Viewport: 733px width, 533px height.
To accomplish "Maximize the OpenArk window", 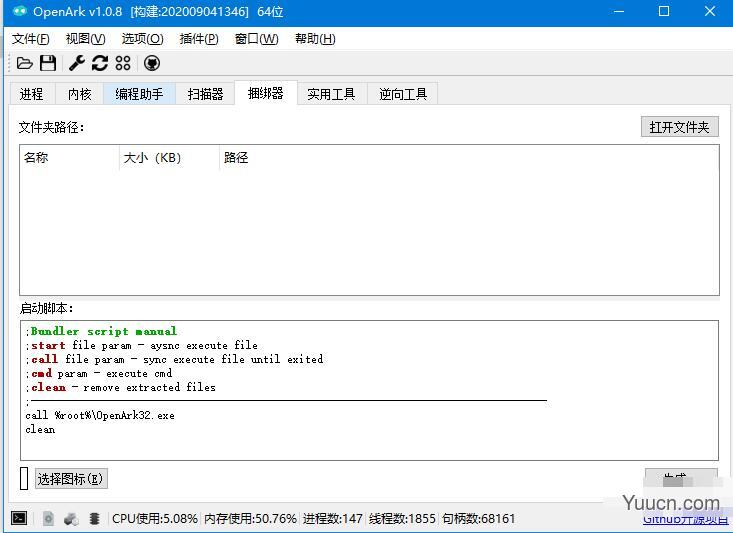I will (x=664, y=11).
